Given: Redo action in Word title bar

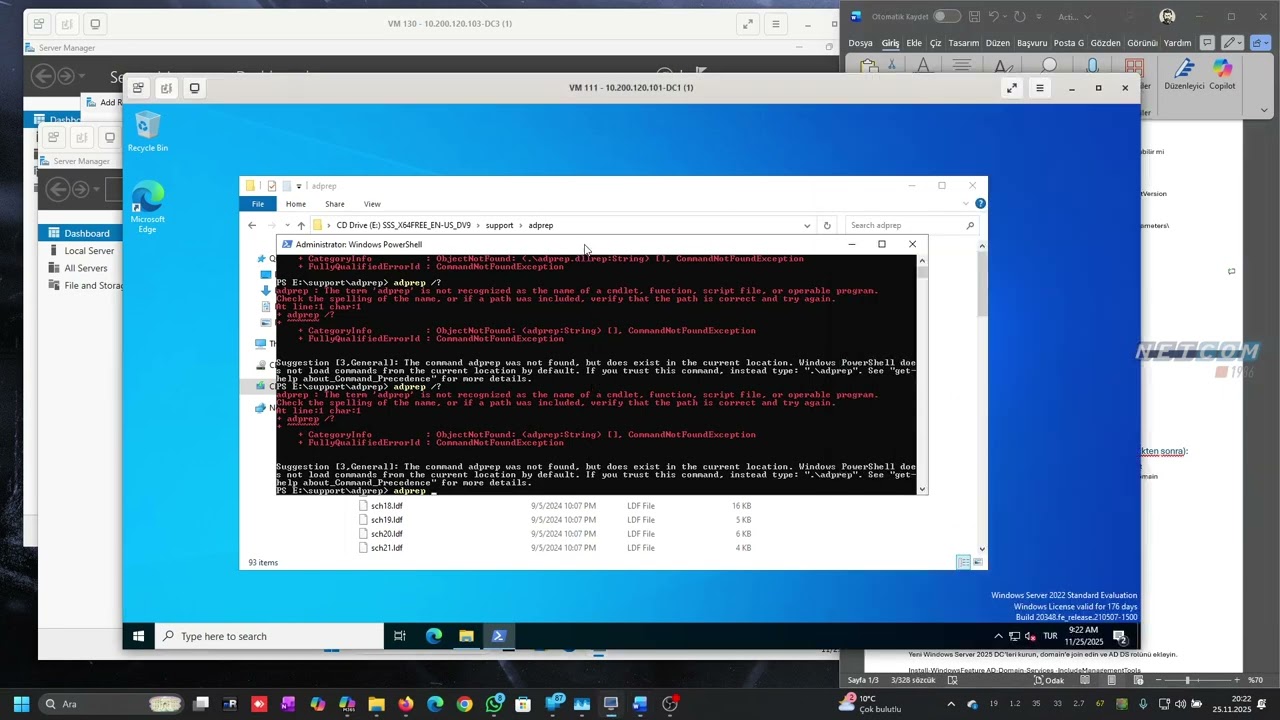Looking at the screenshot, I should point(1019,17).
